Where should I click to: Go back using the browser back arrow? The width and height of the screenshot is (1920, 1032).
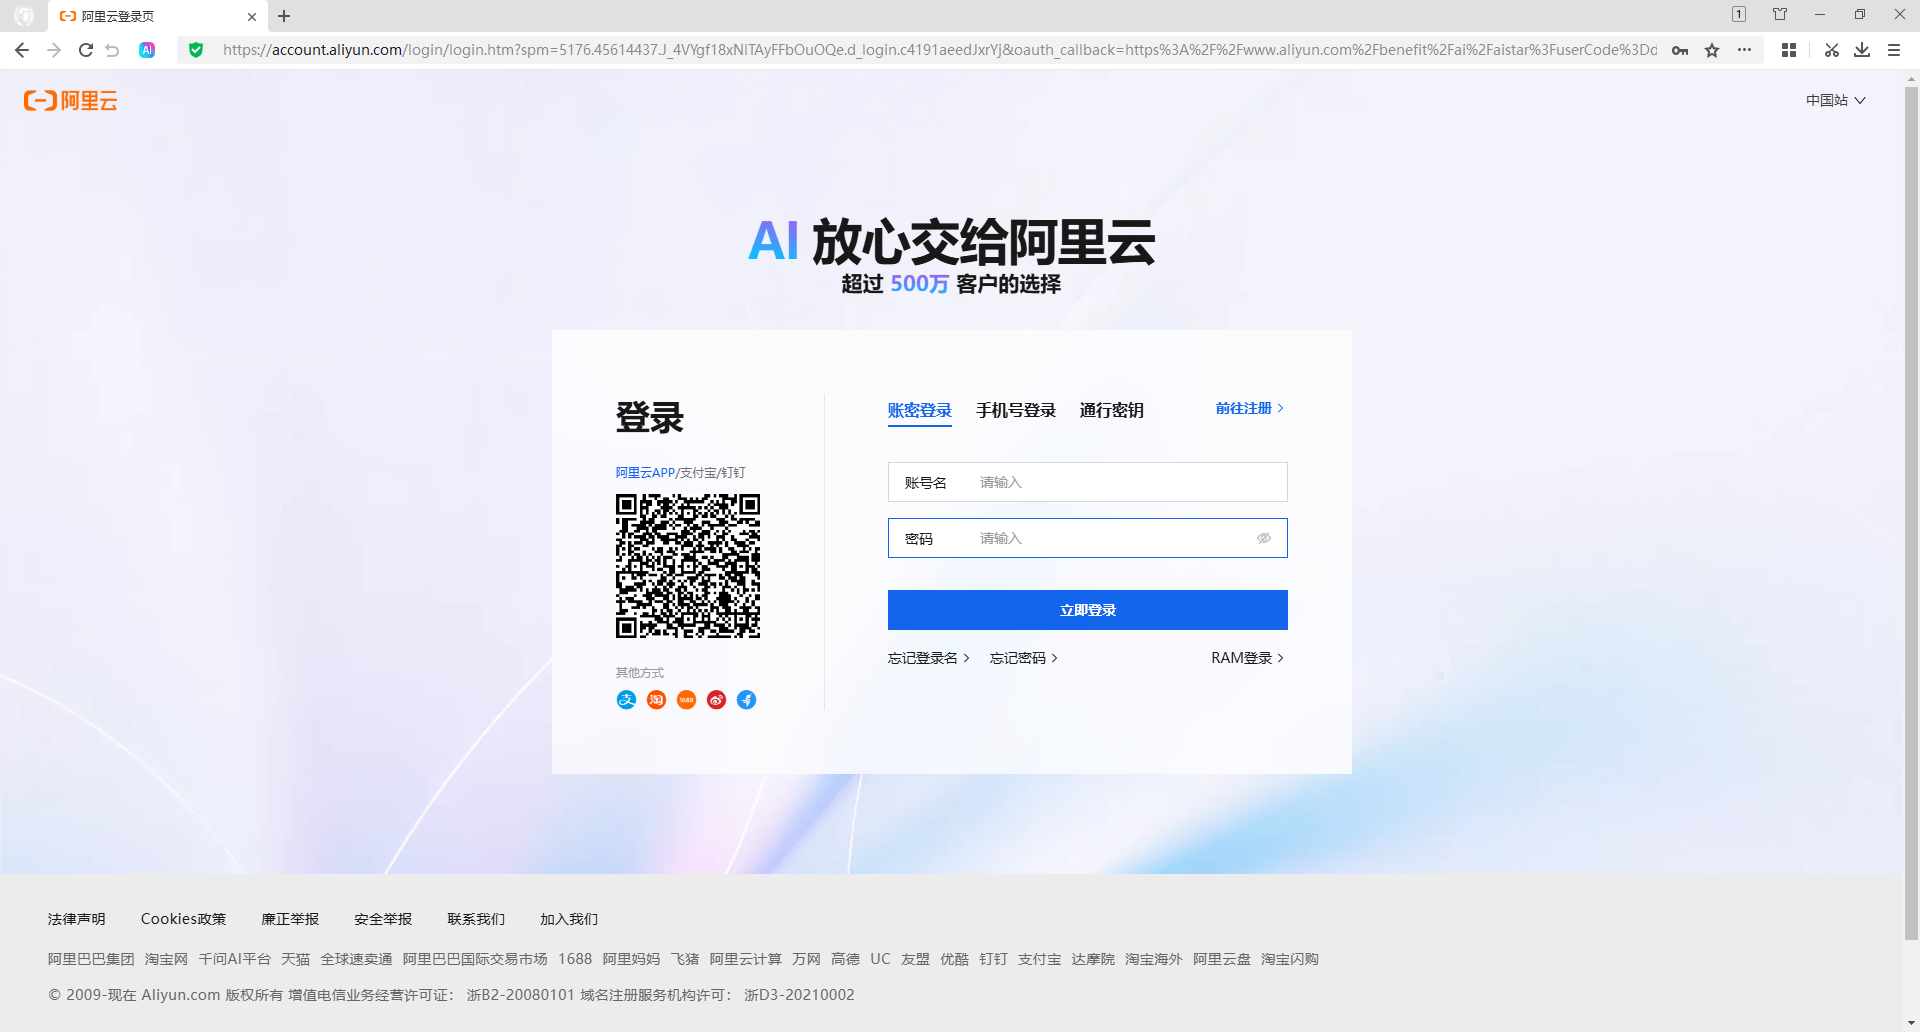pos(22,50)
